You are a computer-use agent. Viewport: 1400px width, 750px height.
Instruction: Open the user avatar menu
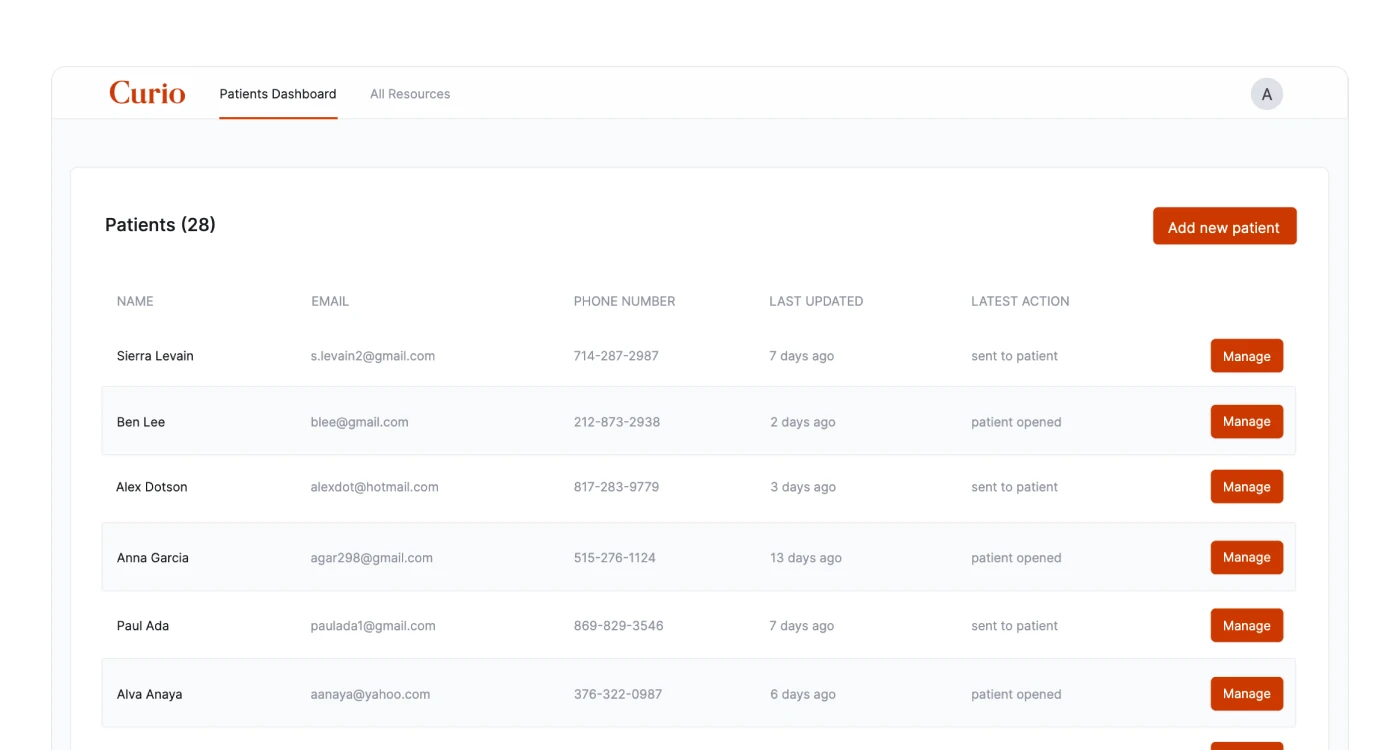(x=1266, y=94)
